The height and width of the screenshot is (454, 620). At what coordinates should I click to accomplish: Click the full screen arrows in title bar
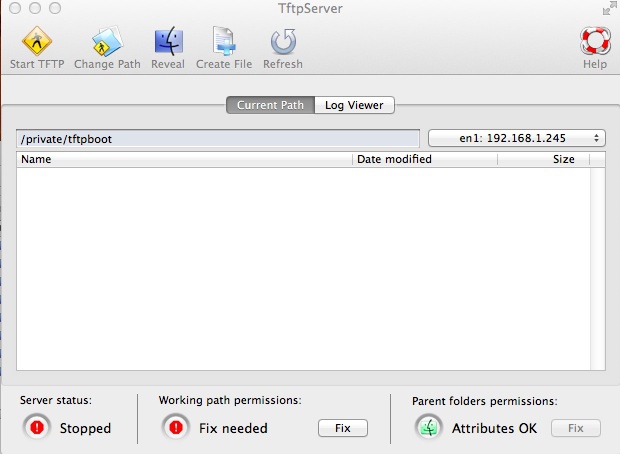point(609,8)
